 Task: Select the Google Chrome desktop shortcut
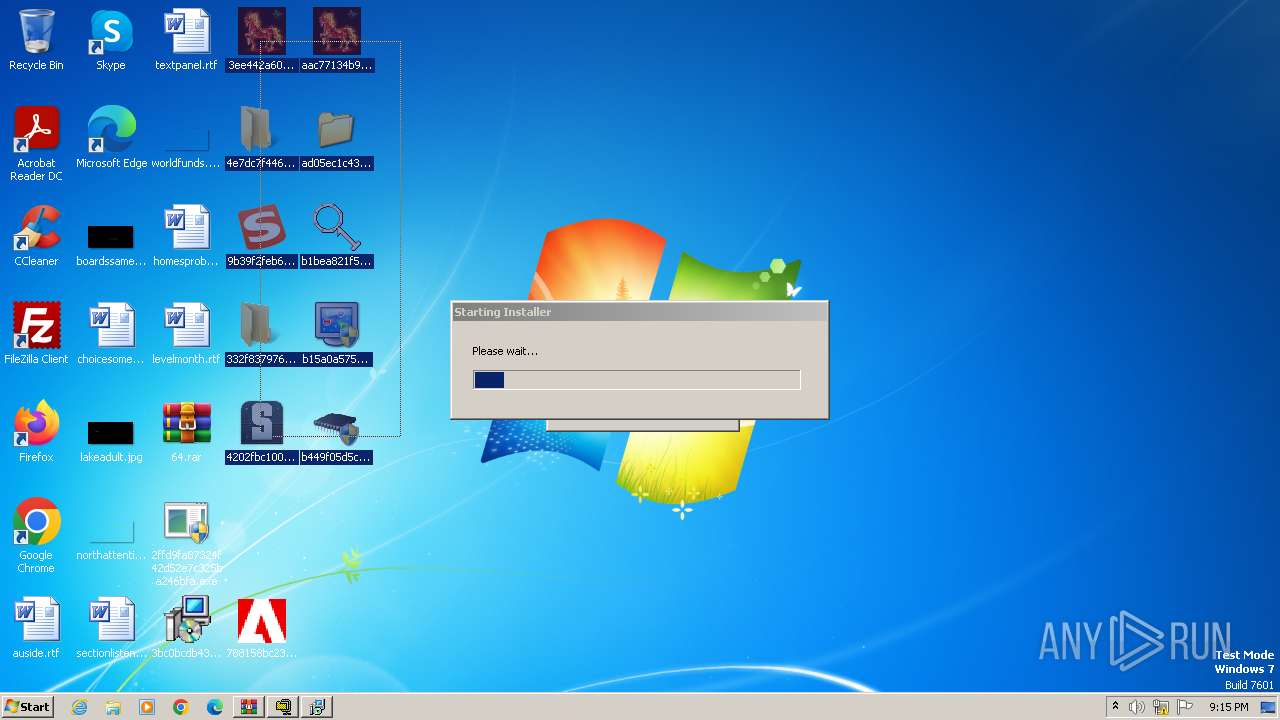pos(36,536)
